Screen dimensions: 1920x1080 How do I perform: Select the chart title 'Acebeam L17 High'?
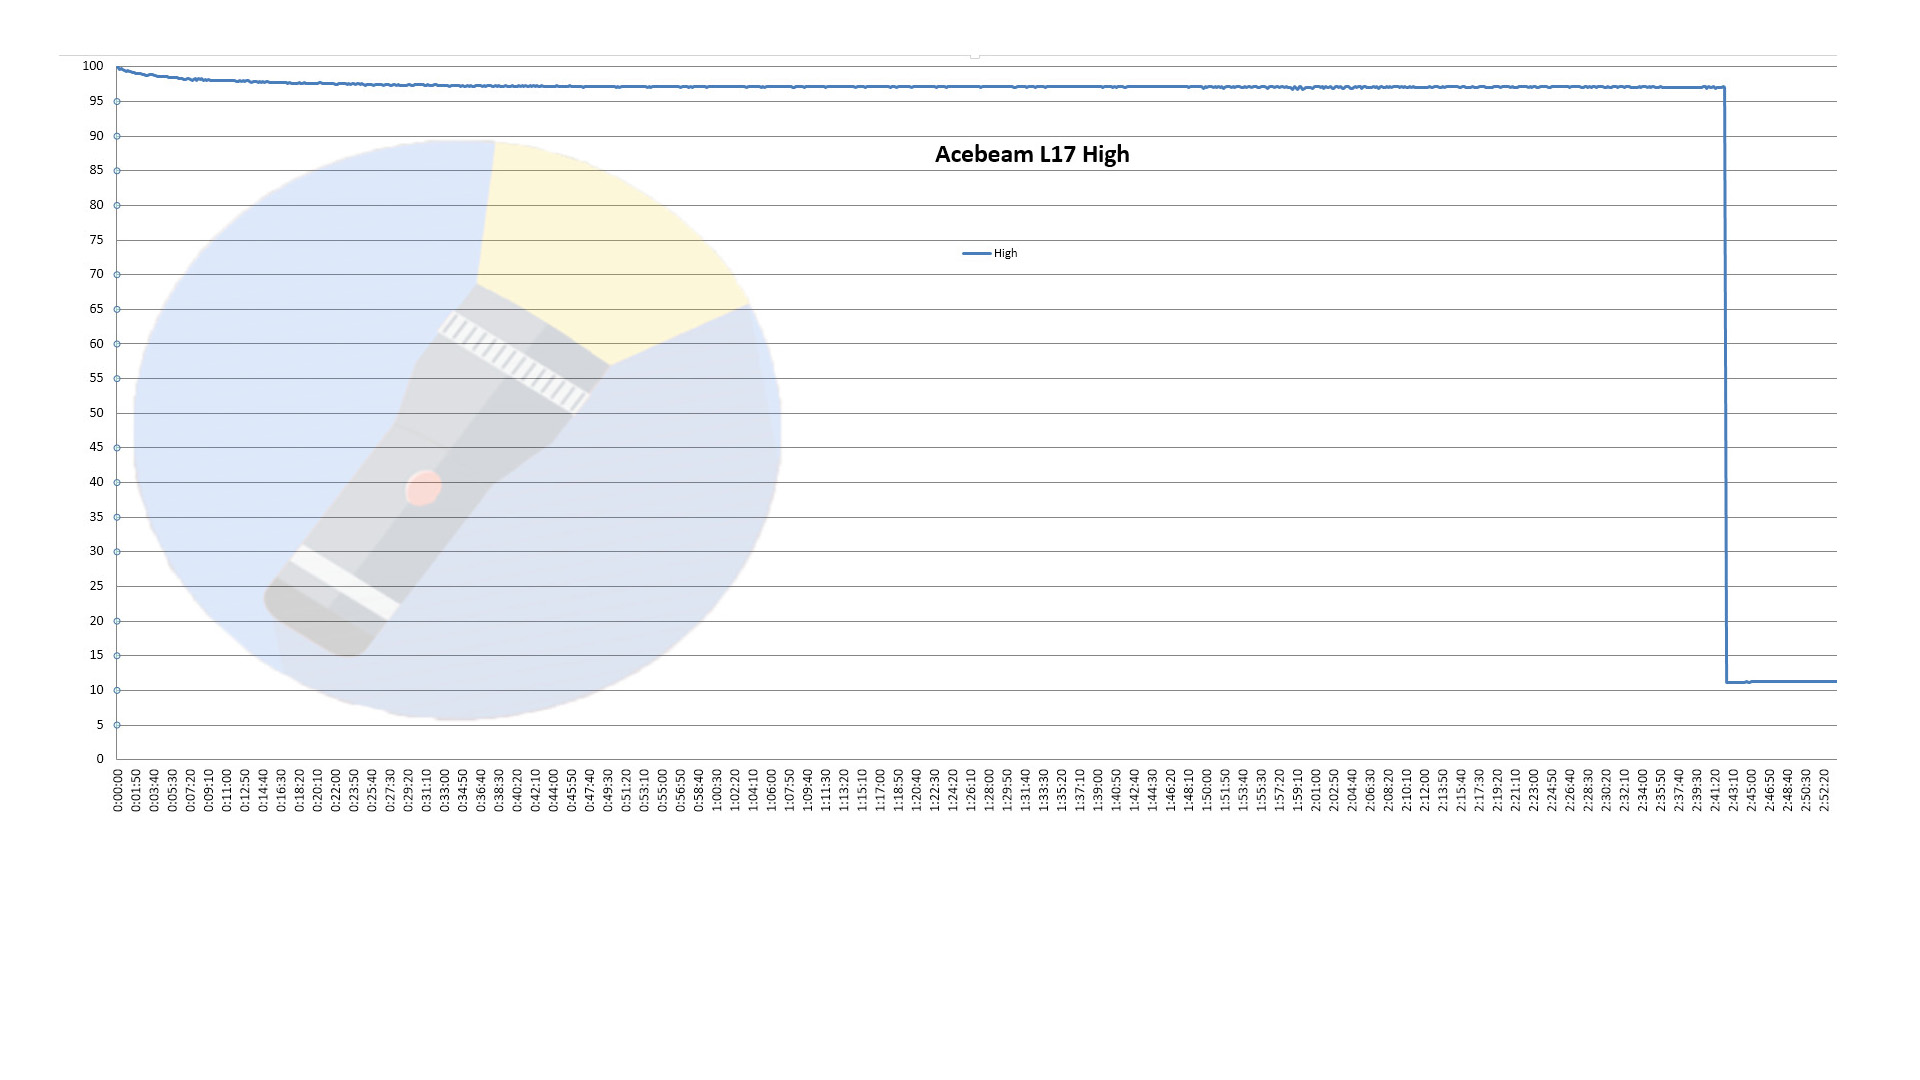pyautogui.click(x=1032, y=154)
